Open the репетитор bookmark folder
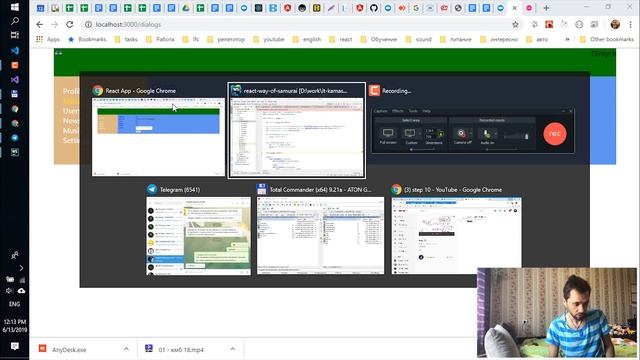 pyautogui.click(x=226, y=39)
